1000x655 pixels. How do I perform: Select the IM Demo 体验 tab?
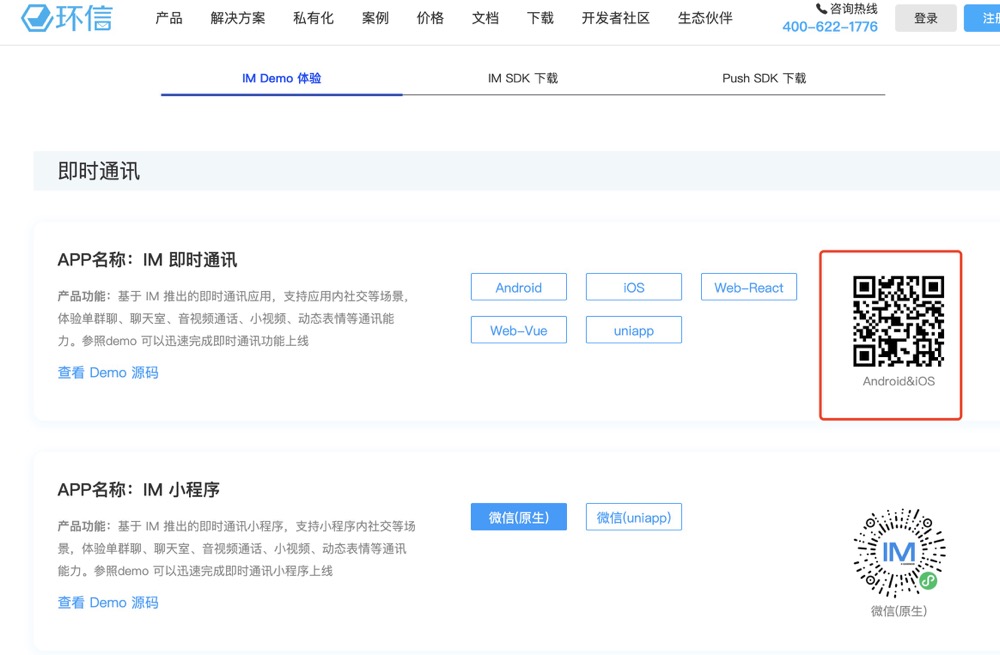point(281,78)
